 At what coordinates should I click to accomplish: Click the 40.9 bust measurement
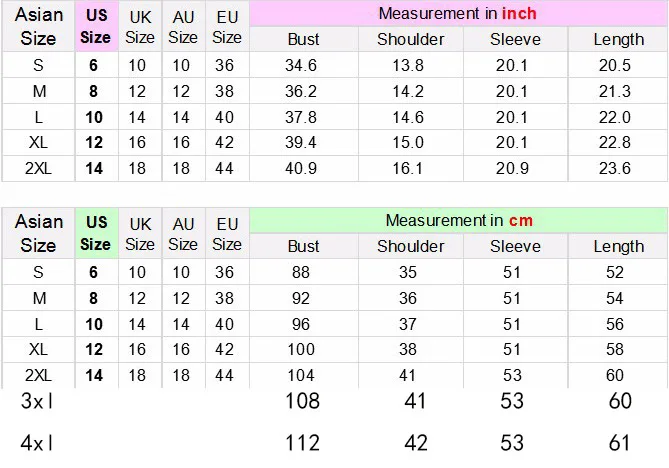click(x=303, y=167)
